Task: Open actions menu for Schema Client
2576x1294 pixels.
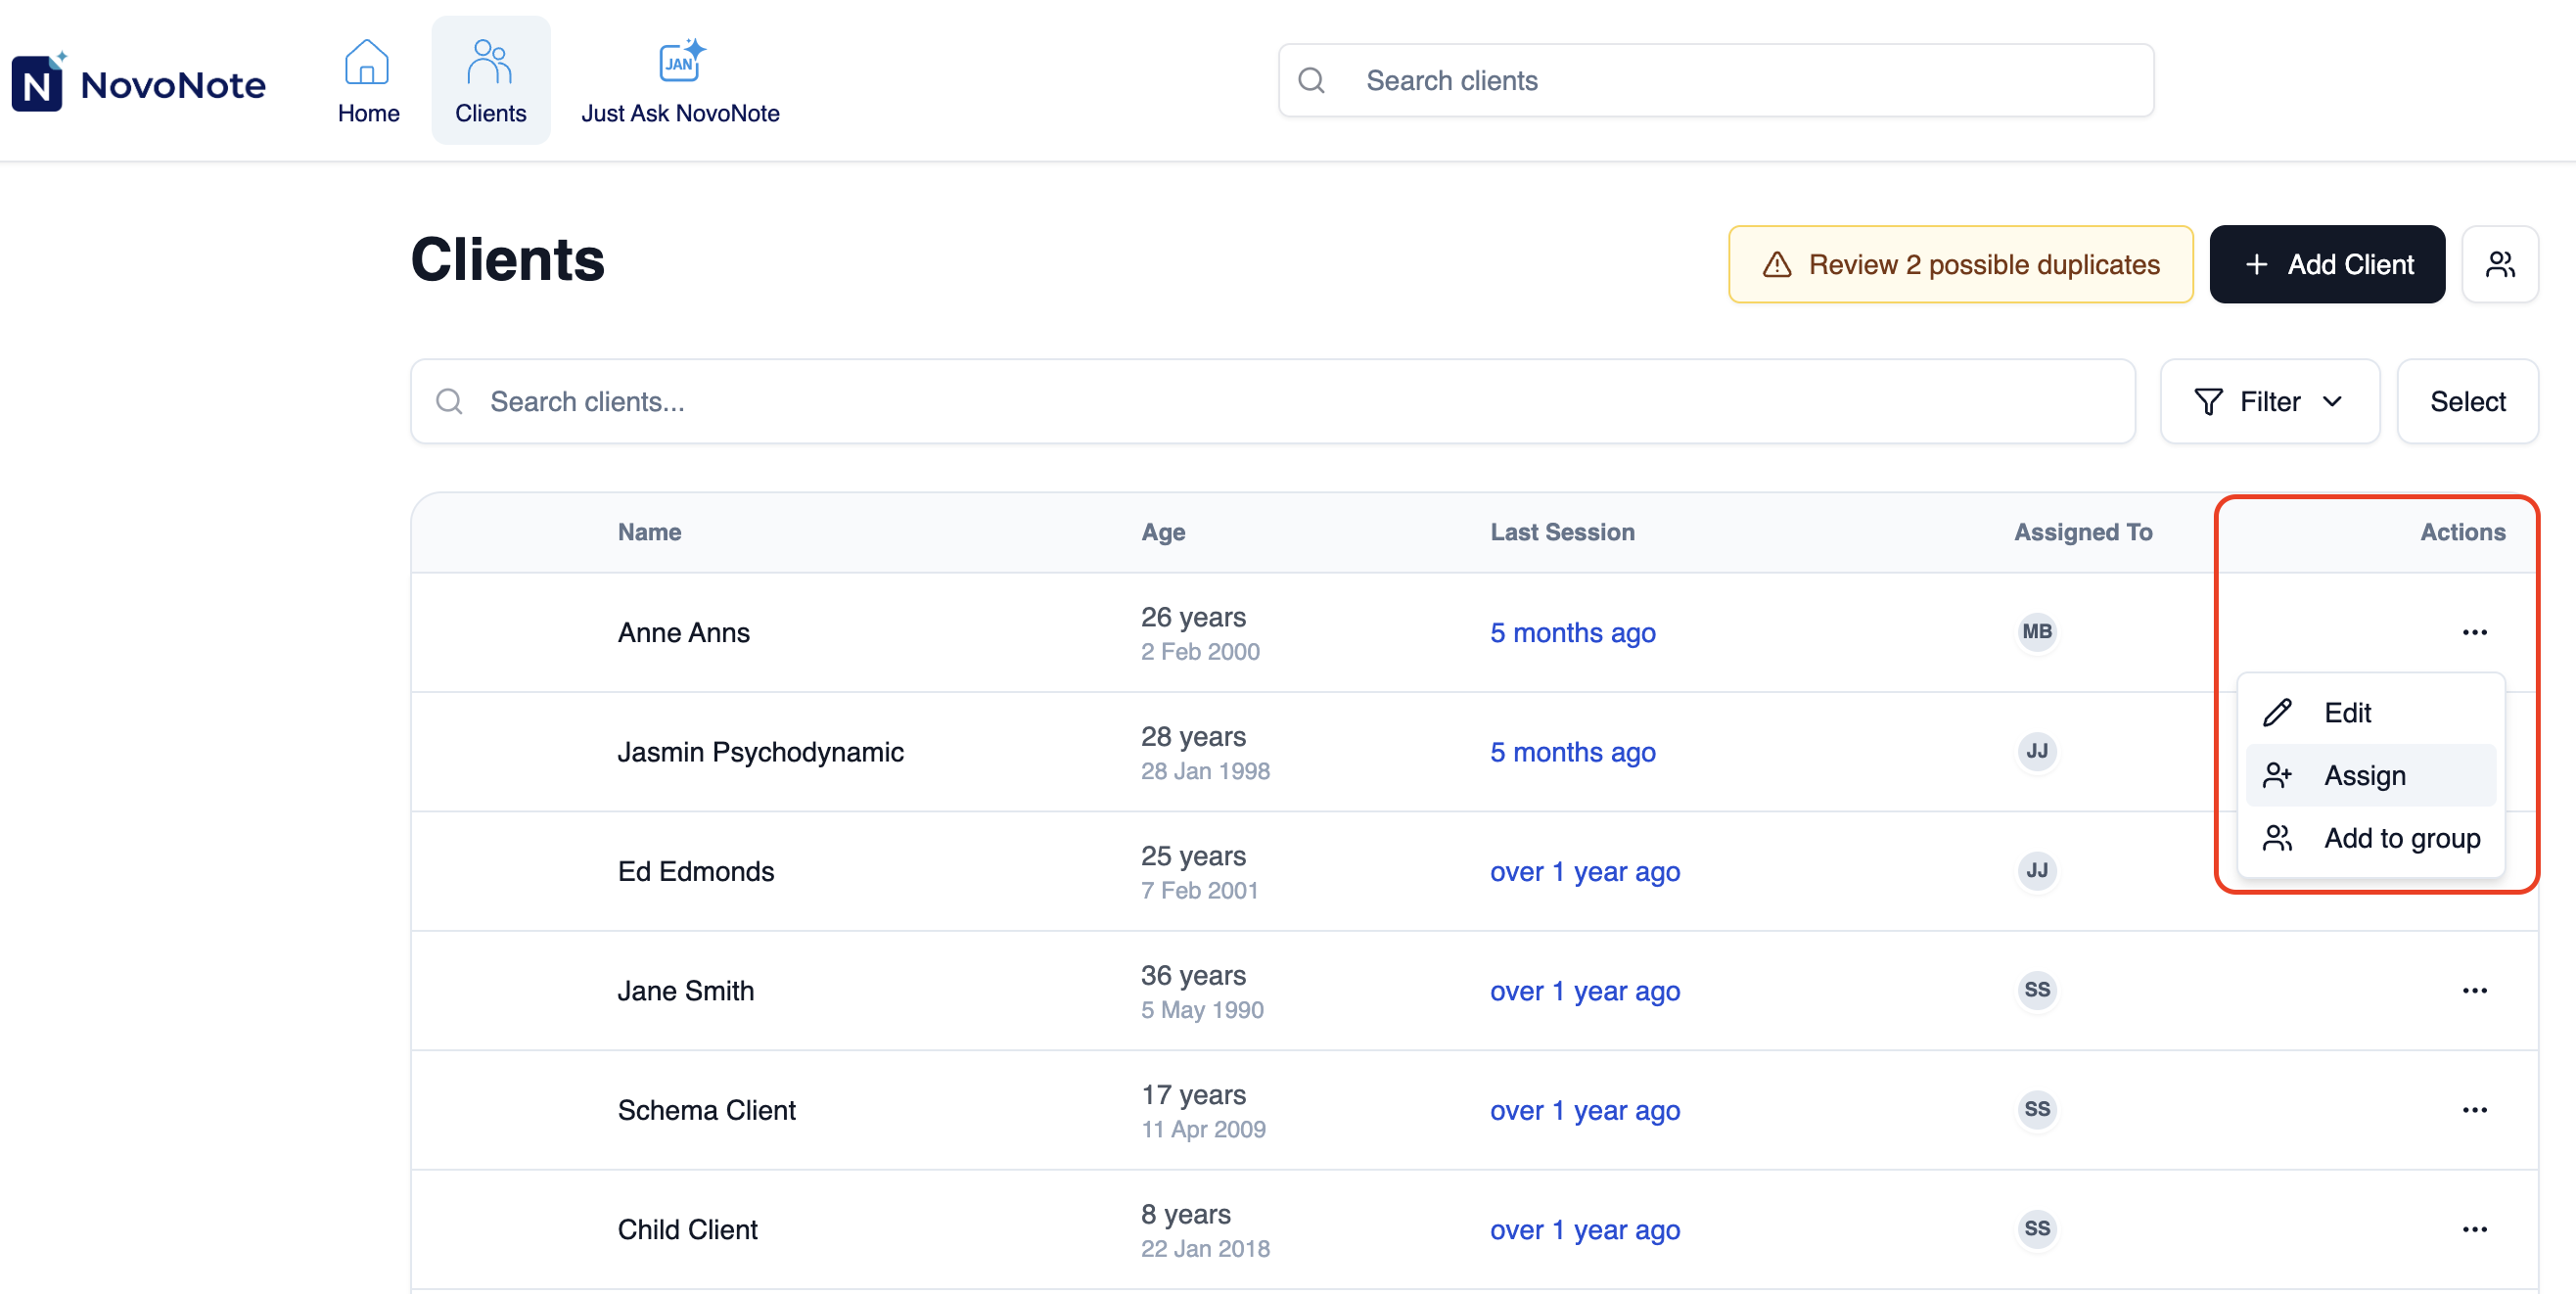Action: point(2474,1109)
